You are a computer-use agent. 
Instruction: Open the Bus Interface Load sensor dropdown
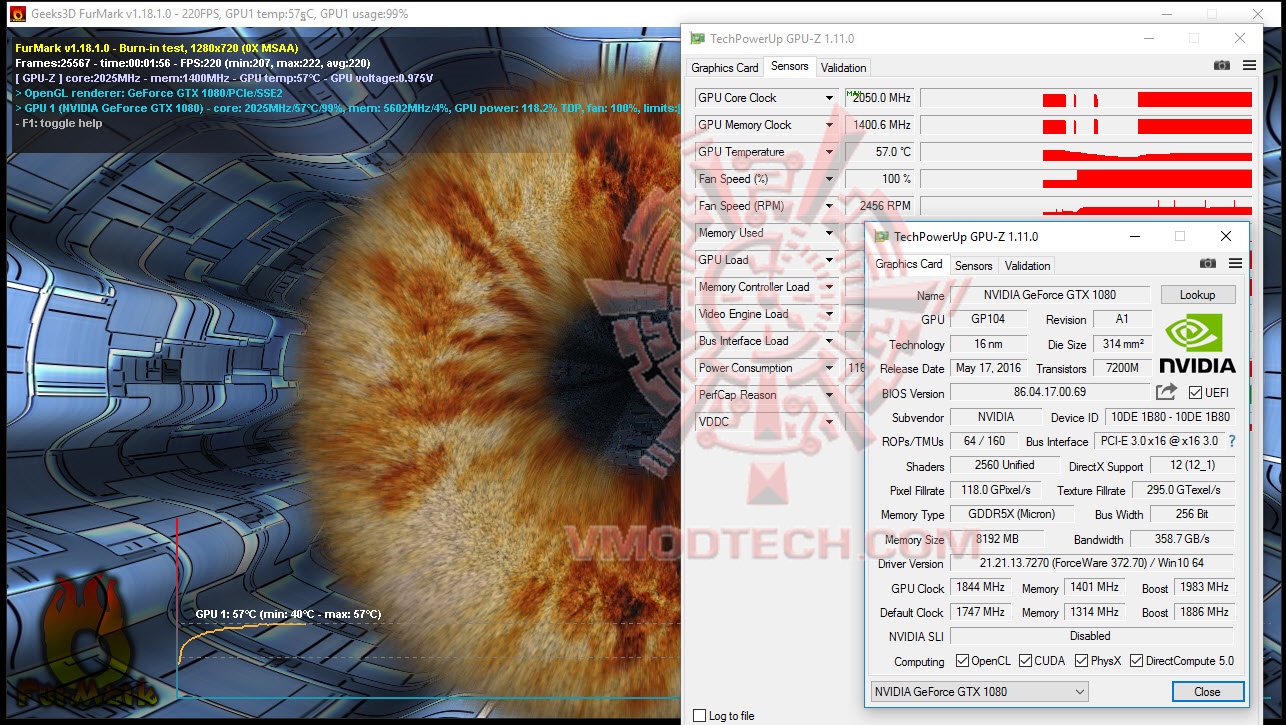[x=829, y=341]
